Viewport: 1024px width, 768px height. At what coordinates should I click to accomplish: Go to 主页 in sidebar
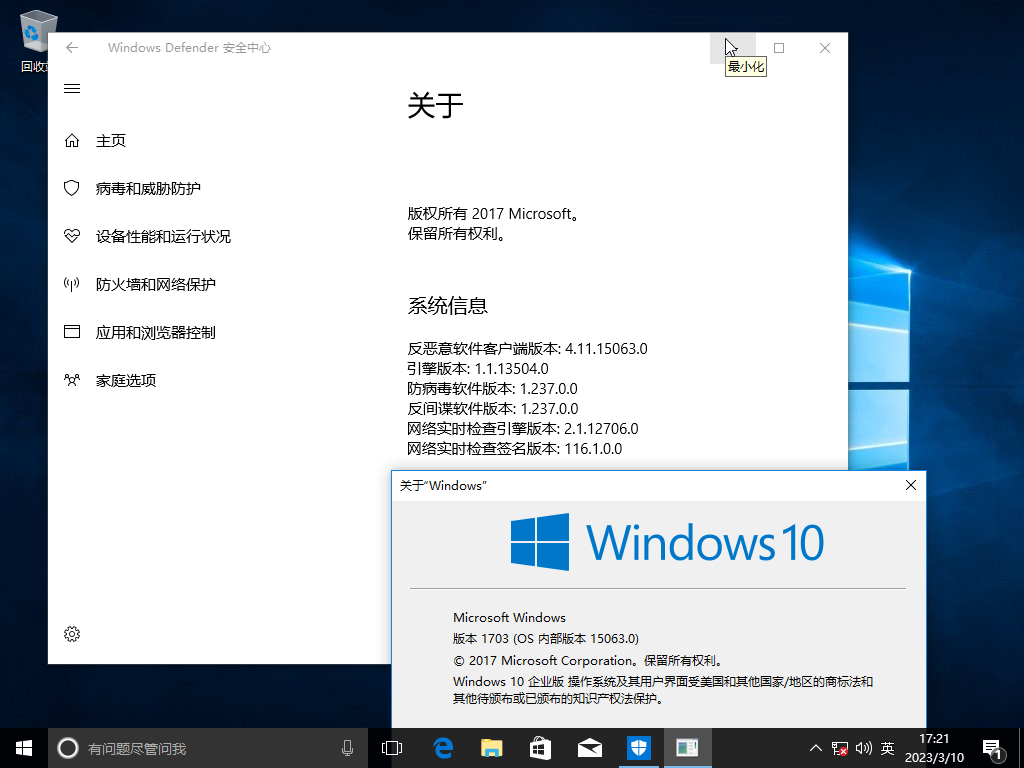coord(110,140)
